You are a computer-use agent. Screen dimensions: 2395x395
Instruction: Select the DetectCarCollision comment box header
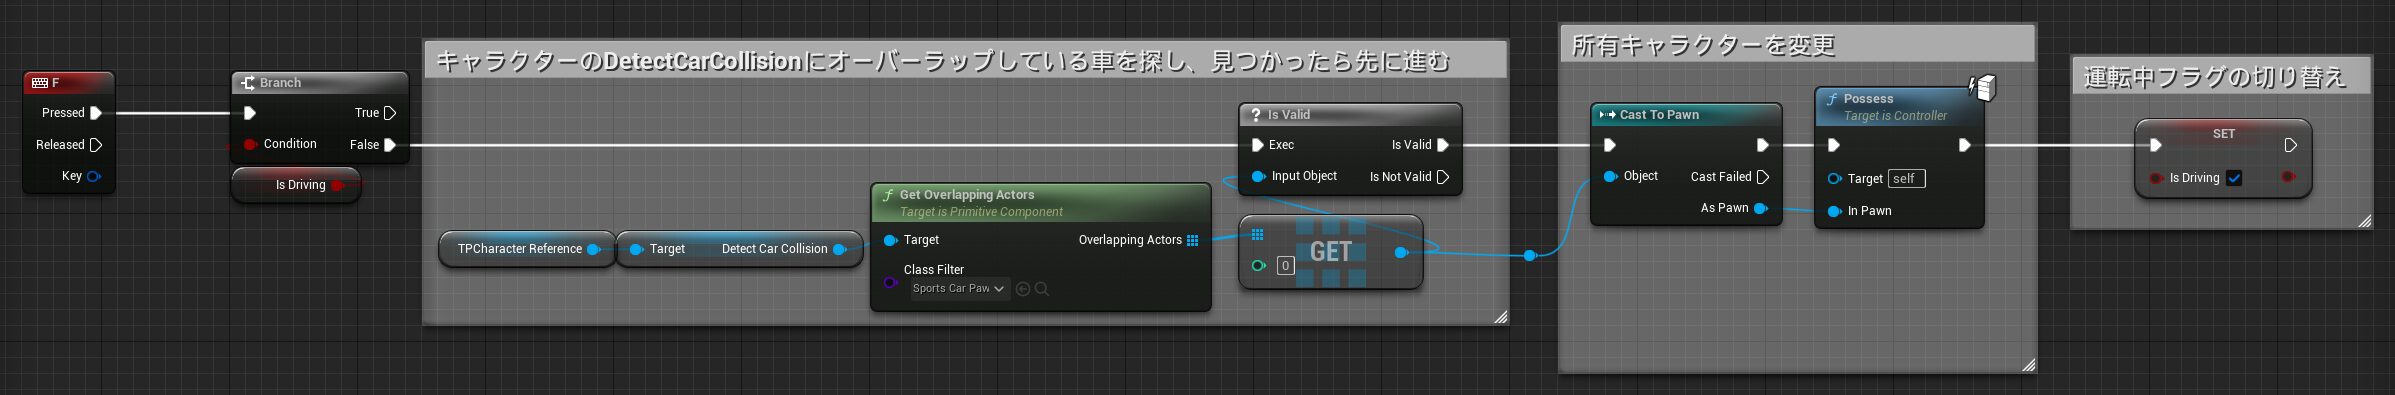coord(965,61)
